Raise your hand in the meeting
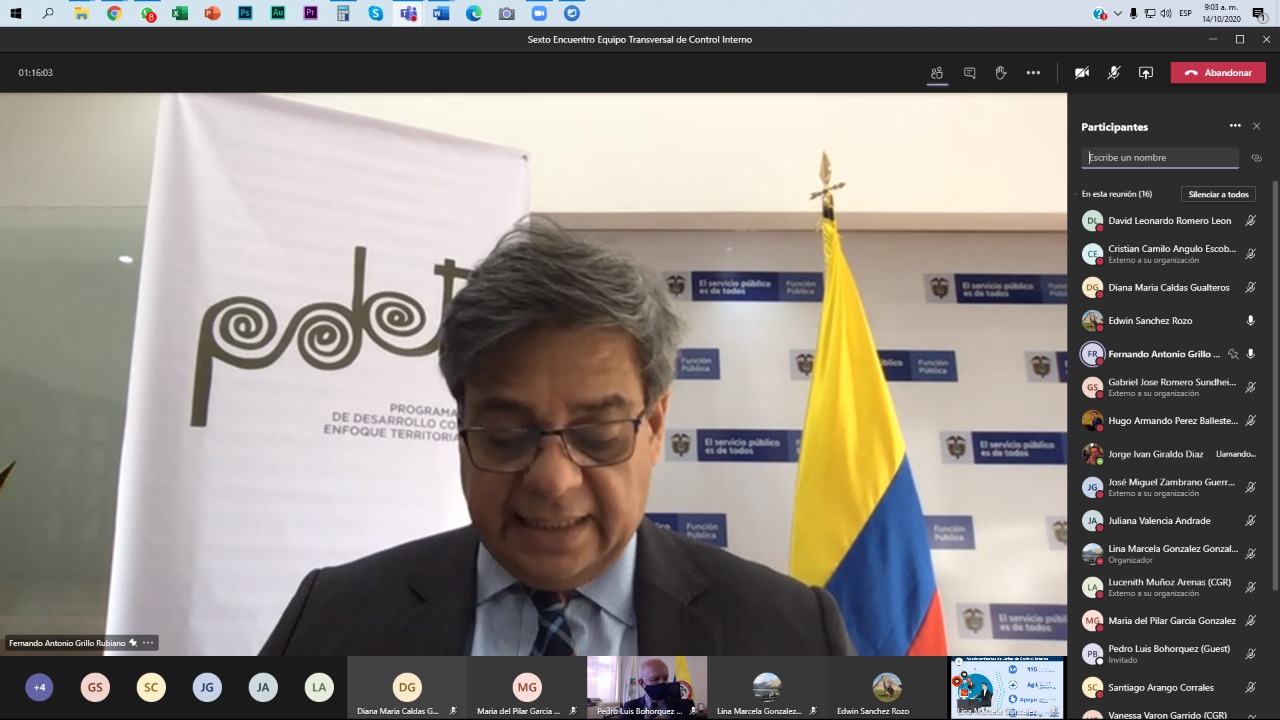This screenshot has height=720, width=1280. [x=1001, y=73]
